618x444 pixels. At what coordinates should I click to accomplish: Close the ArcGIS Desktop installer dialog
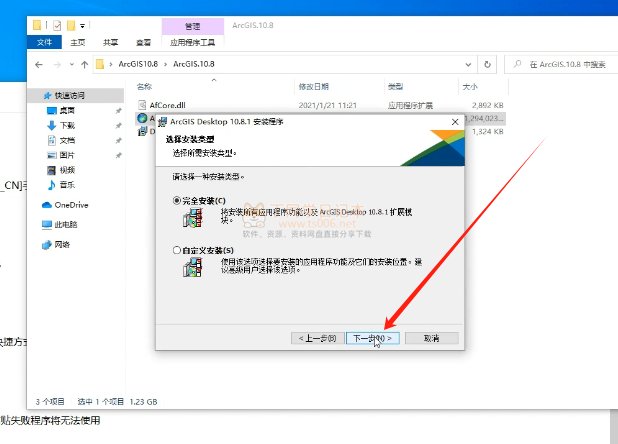pos(455,122)
